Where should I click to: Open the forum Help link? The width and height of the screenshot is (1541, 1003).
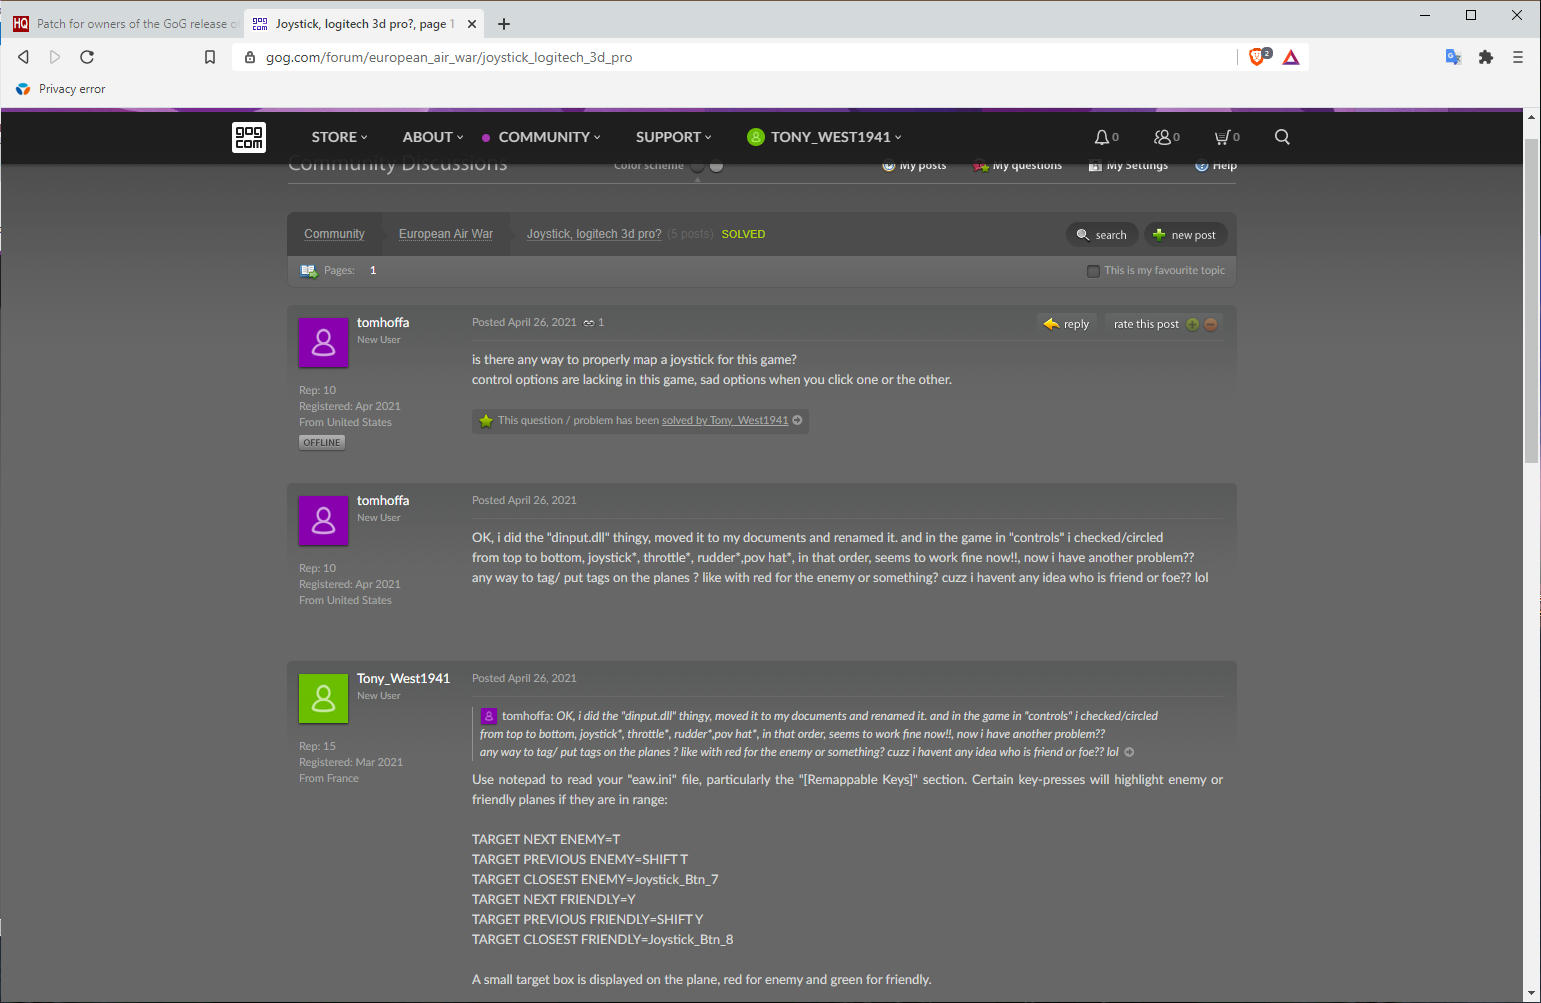[x=1216, y=165]
